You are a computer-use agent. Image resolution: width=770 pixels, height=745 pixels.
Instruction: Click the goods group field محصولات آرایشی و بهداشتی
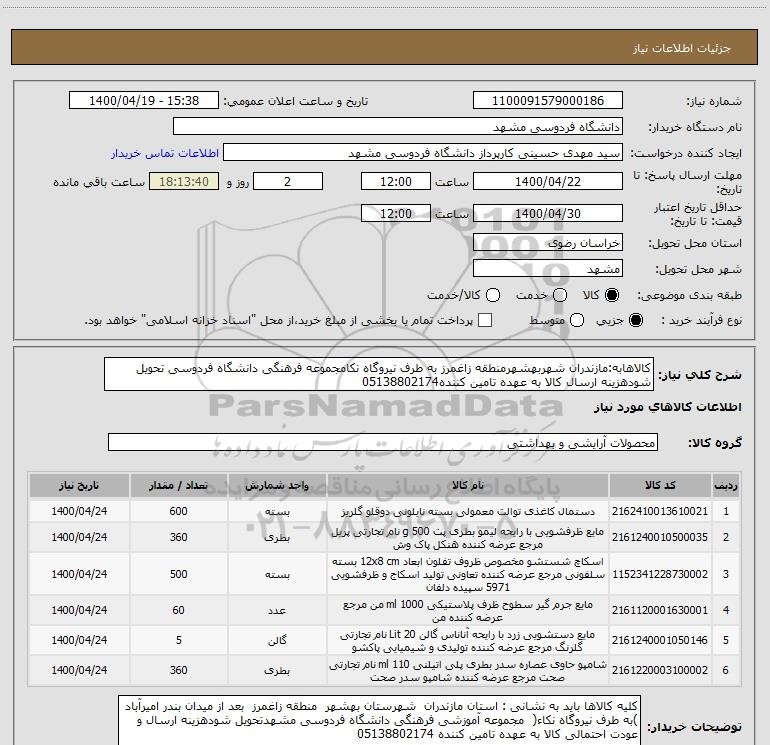click(x=383, y=442)
